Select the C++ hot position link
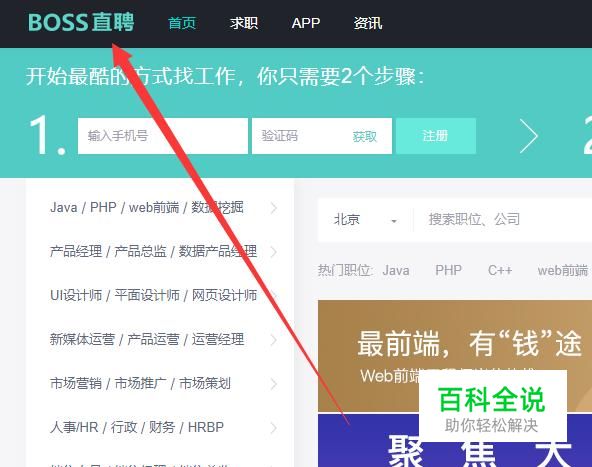The image size is (592, 467). [x=500, y=270]
